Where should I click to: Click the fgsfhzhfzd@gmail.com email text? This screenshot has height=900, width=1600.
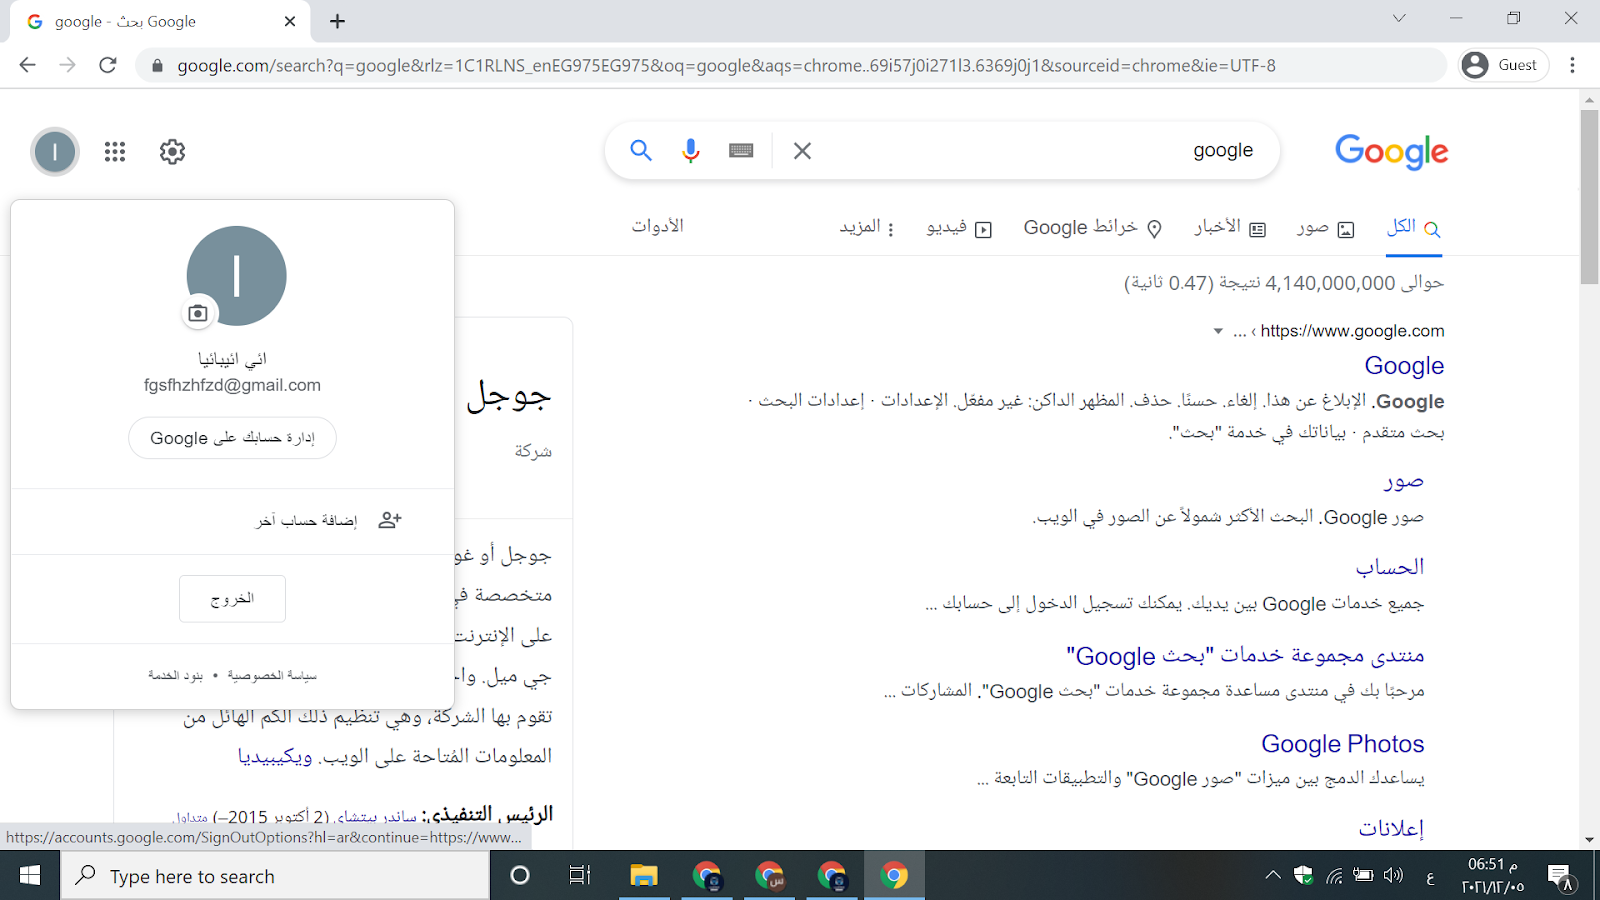click(232, 385)
